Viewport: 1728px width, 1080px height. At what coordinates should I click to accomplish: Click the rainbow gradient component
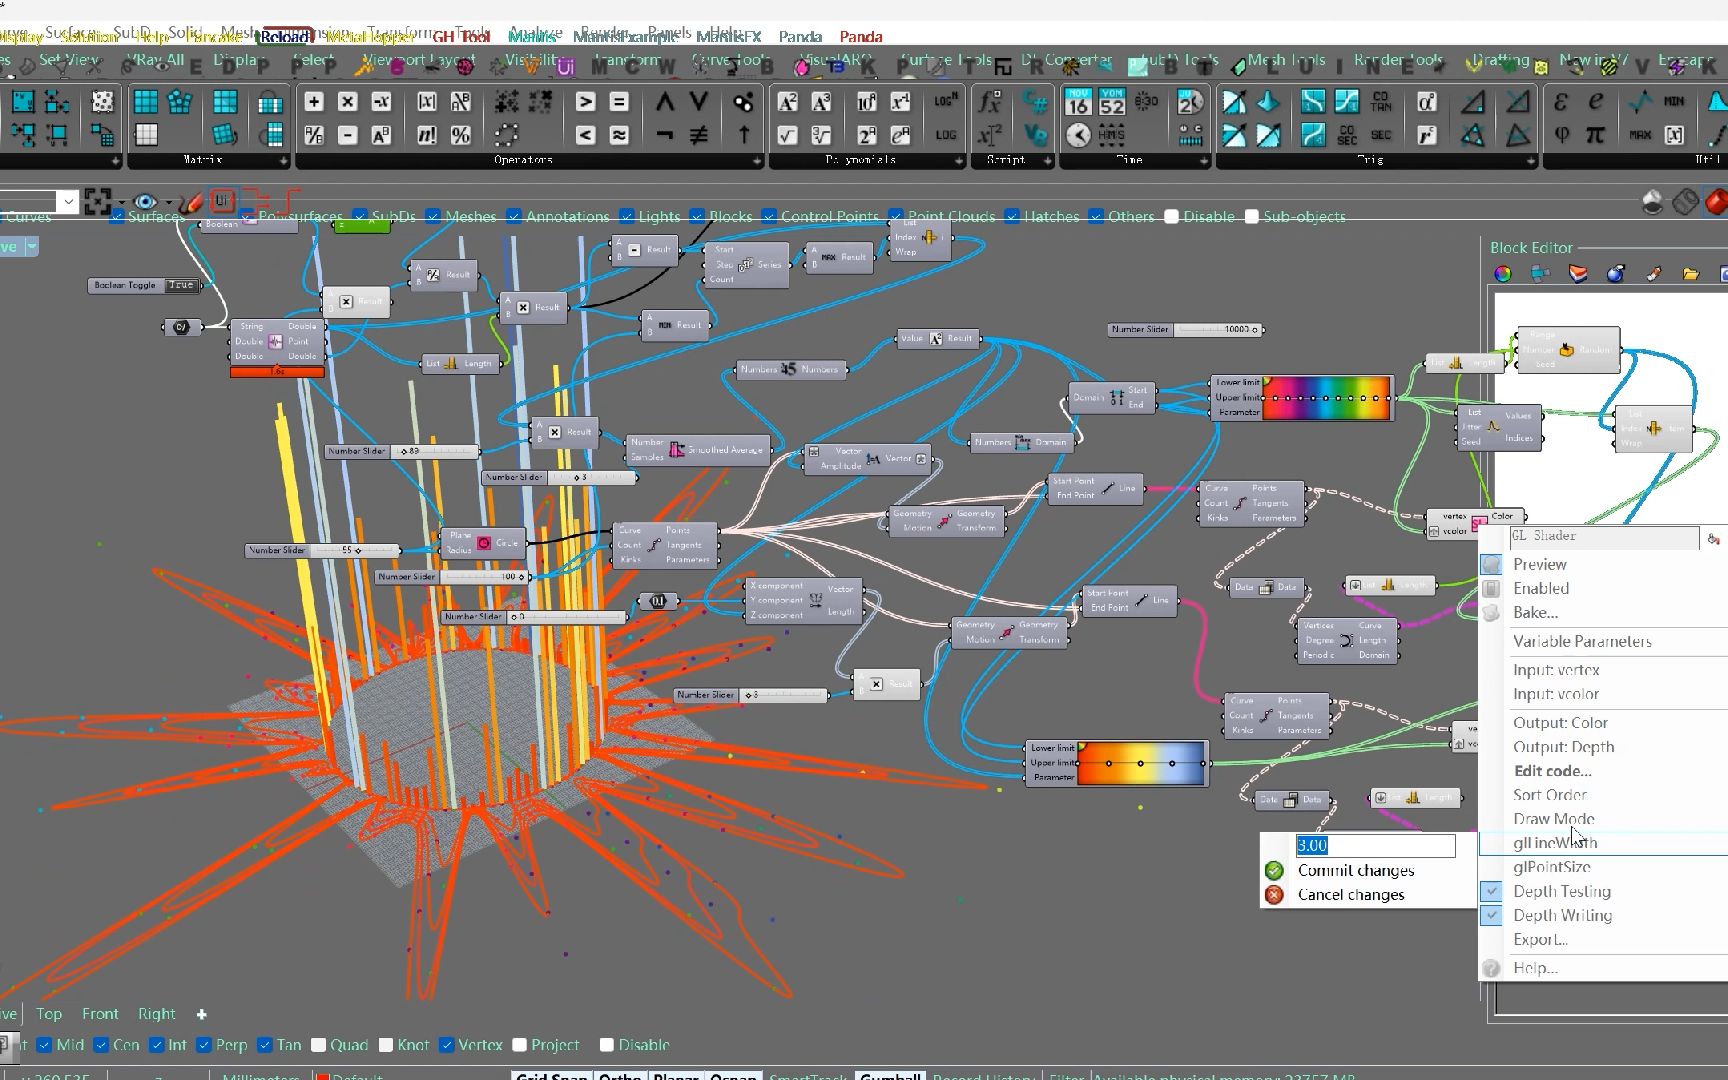coord(1302,397)
